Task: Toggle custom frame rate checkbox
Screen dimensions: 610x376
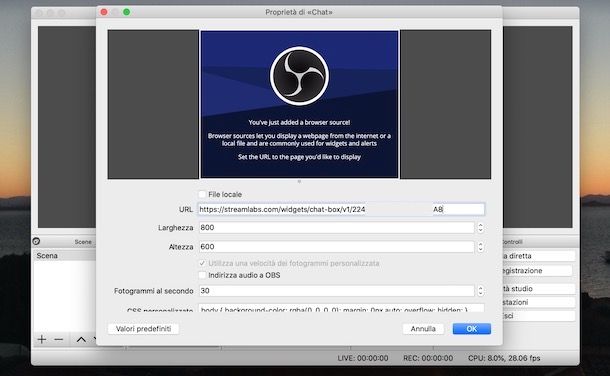Action: tap(202, 263)
